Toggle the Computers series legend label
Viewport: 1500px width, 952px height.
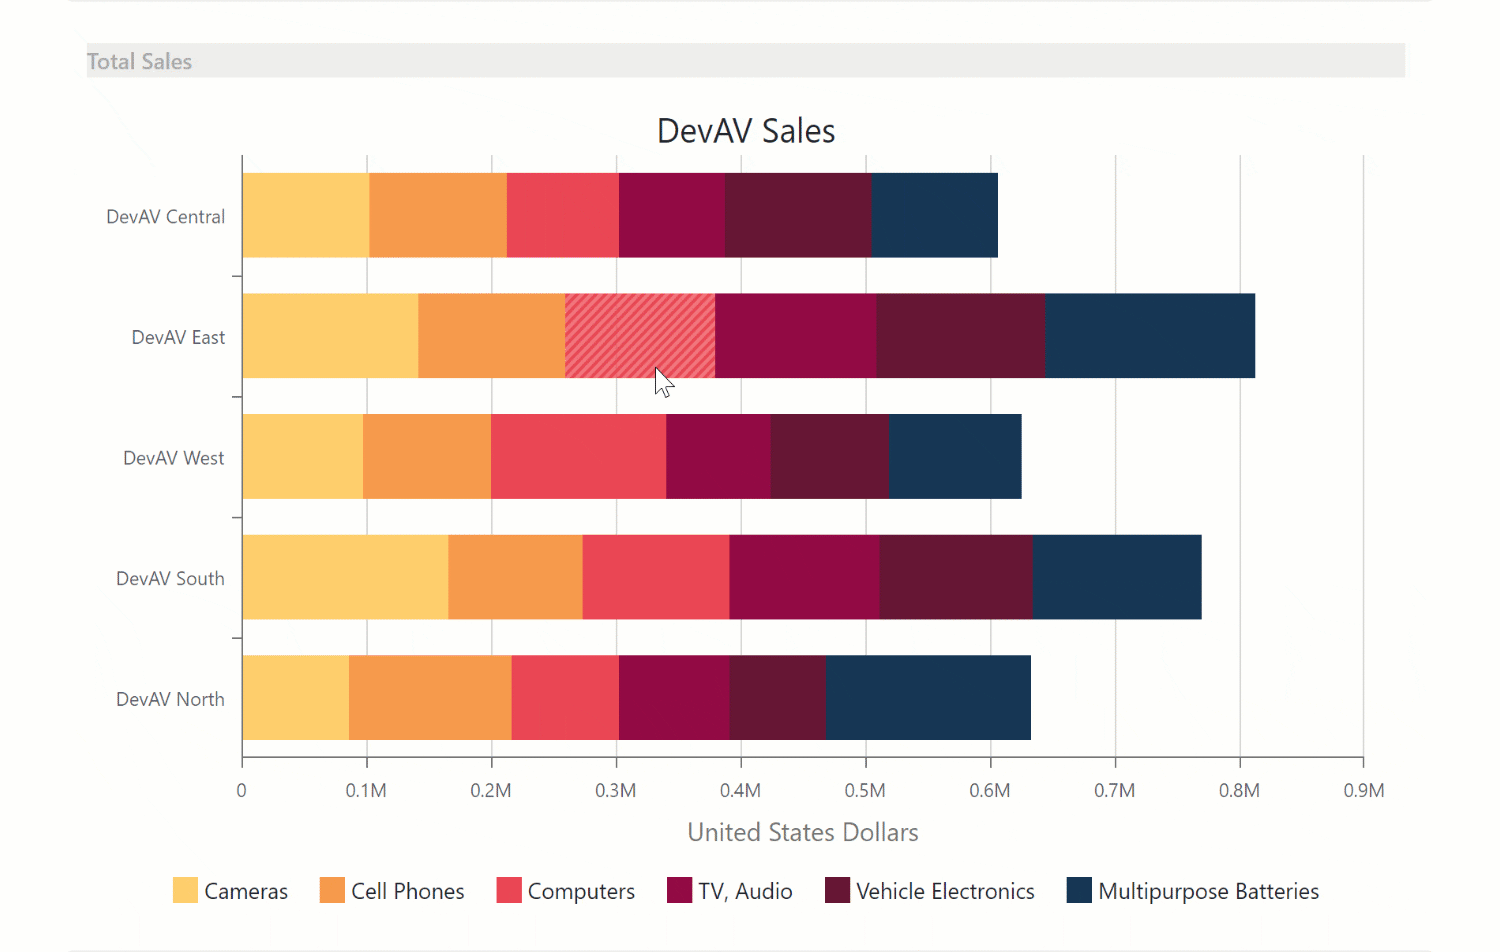click(x=581, y=891)
